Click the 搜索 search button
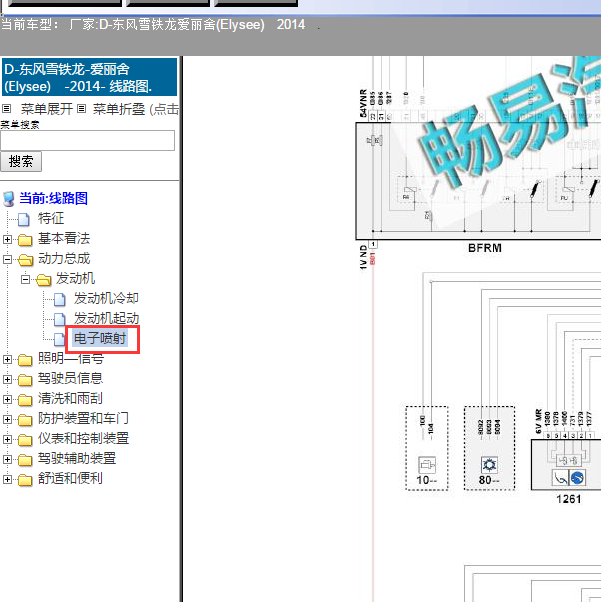 pyautogui.click(x=21, y=162)
